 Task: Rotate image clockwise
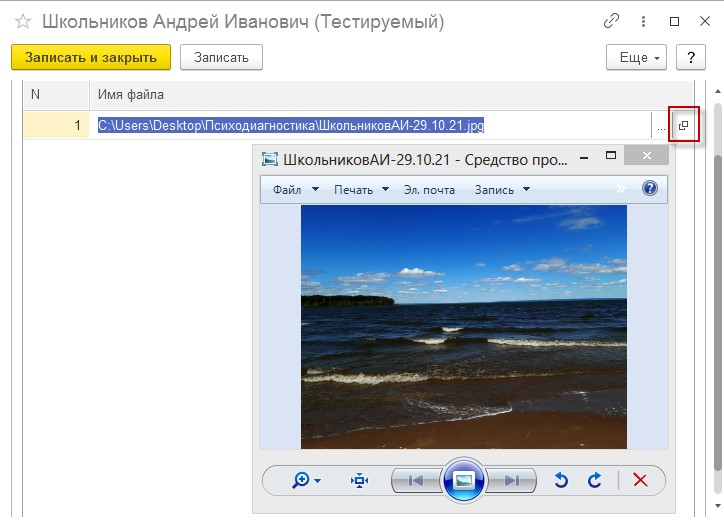[x=595, y=480]
